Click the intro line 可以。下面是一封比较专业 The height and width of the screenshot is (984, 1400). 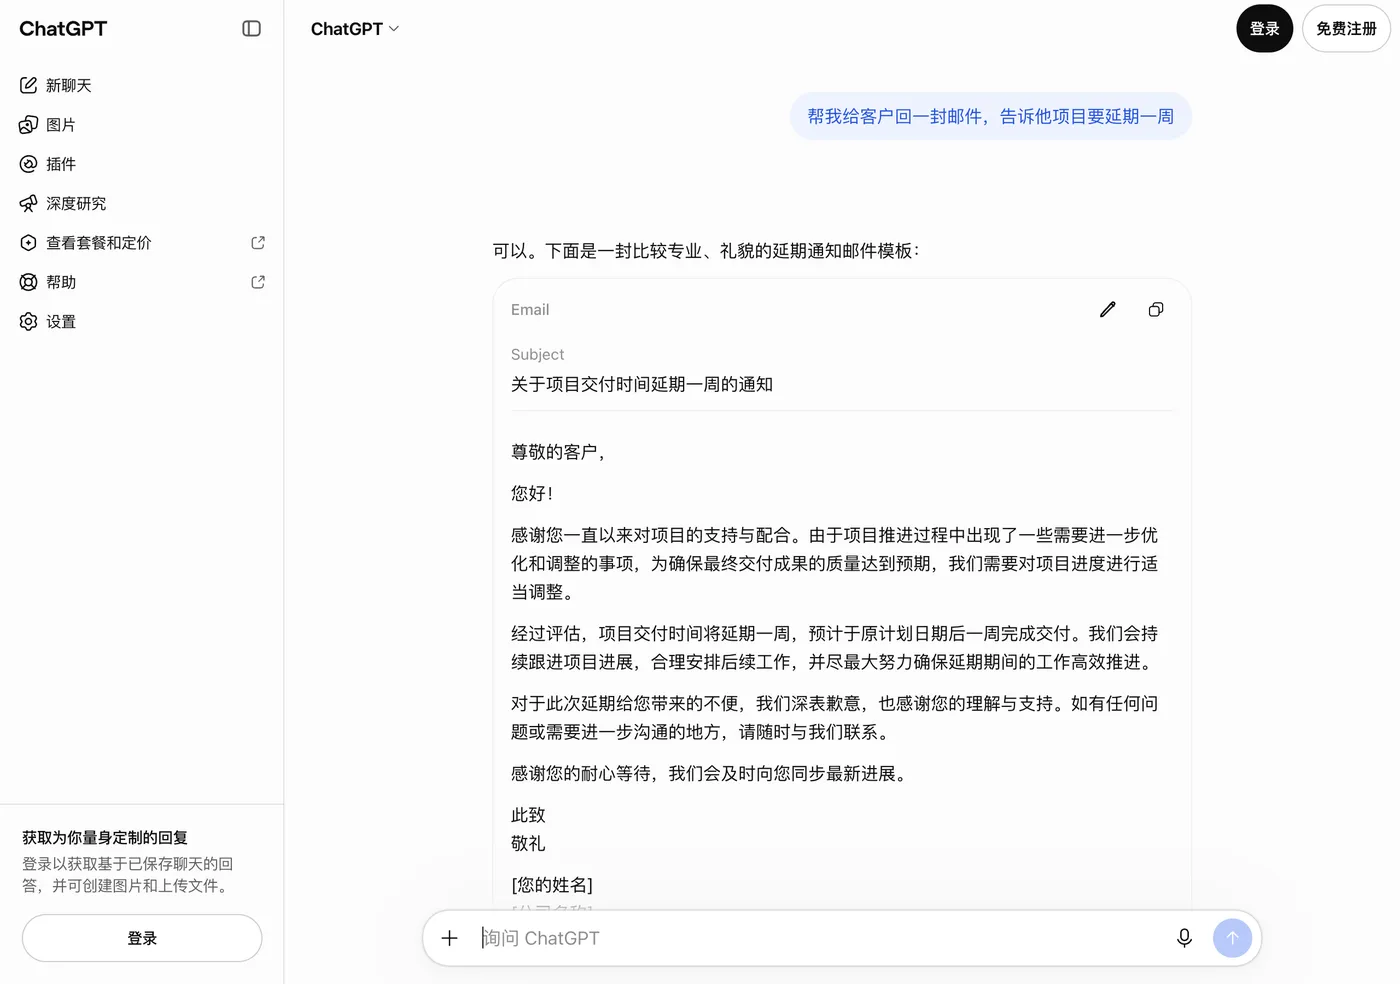click(x=706, y=251)
